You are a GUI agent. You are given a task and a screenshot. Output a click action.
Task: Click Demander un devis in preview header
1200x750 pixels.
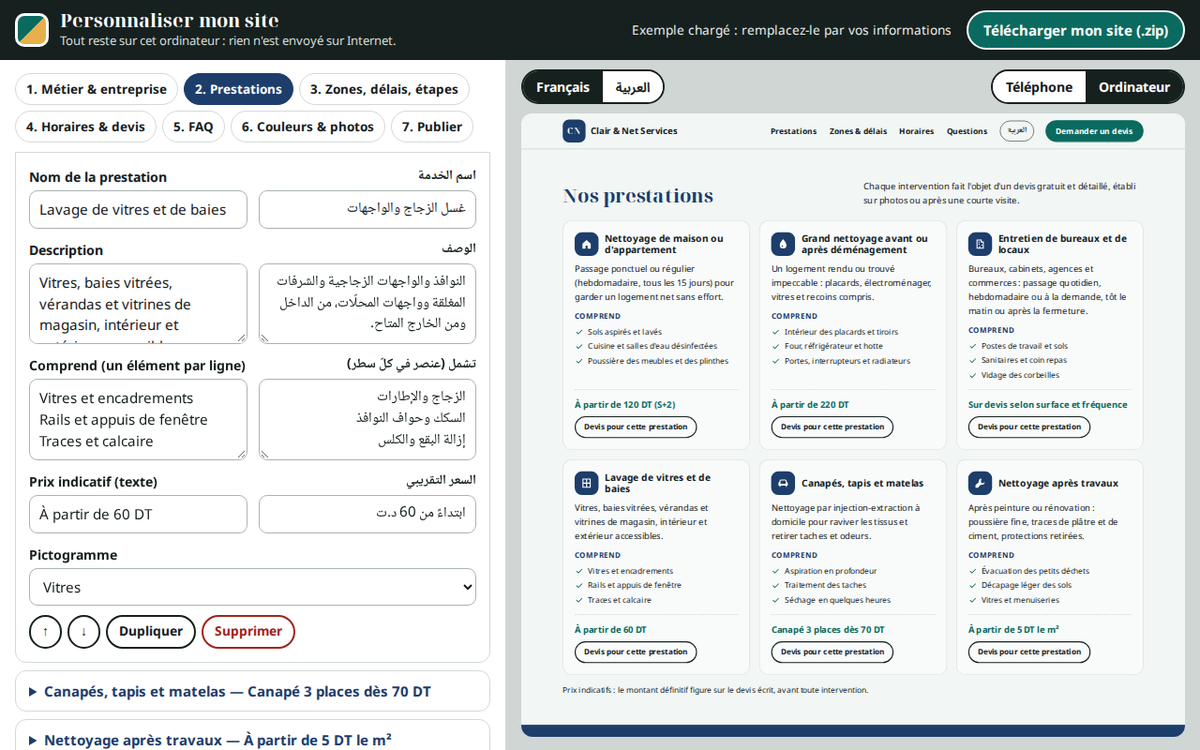tap(1094, 131)
